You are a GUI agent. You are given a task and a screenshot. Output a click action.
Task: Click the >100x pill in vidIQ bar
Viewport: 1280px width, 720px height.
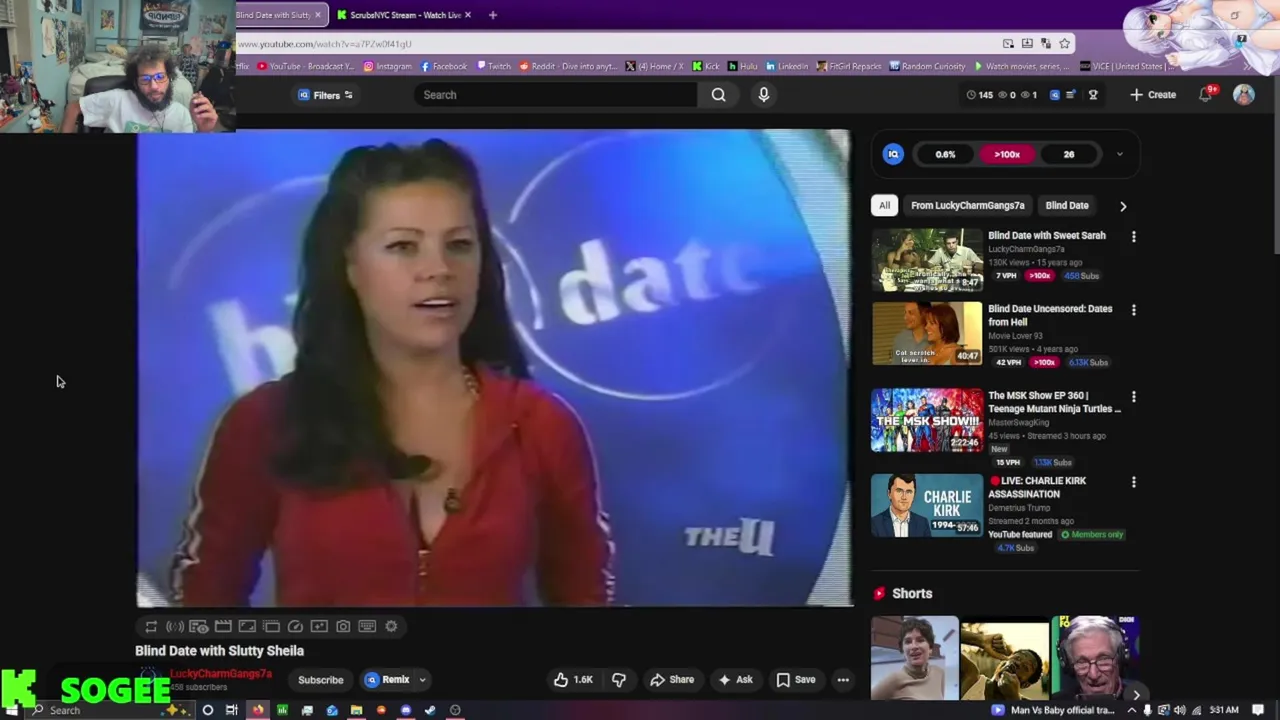[1007, 154]
